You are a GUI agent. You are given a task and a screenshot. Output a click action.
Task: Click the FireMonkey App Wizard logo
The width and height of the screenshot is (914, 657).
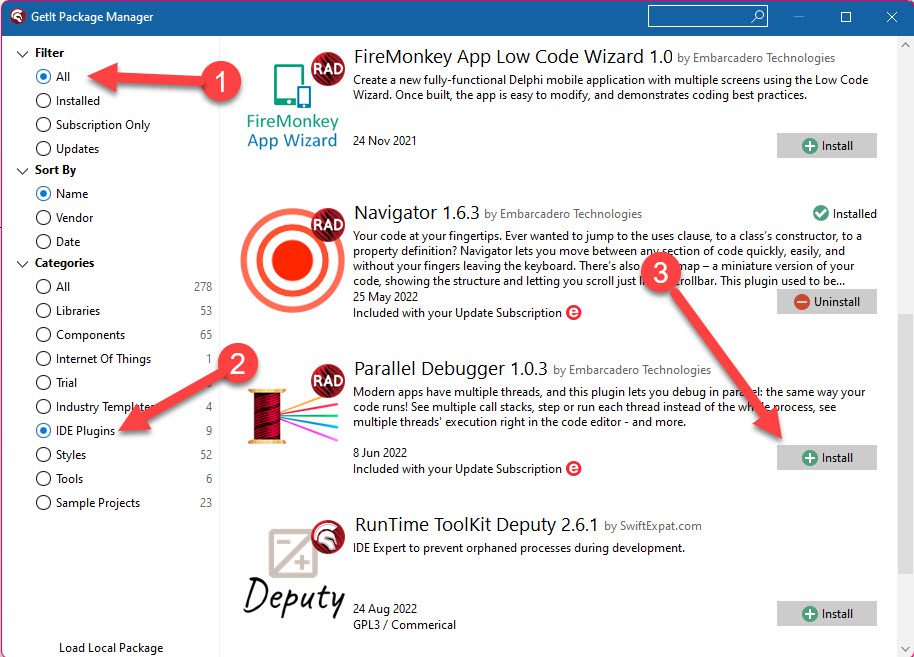point(291,107)
